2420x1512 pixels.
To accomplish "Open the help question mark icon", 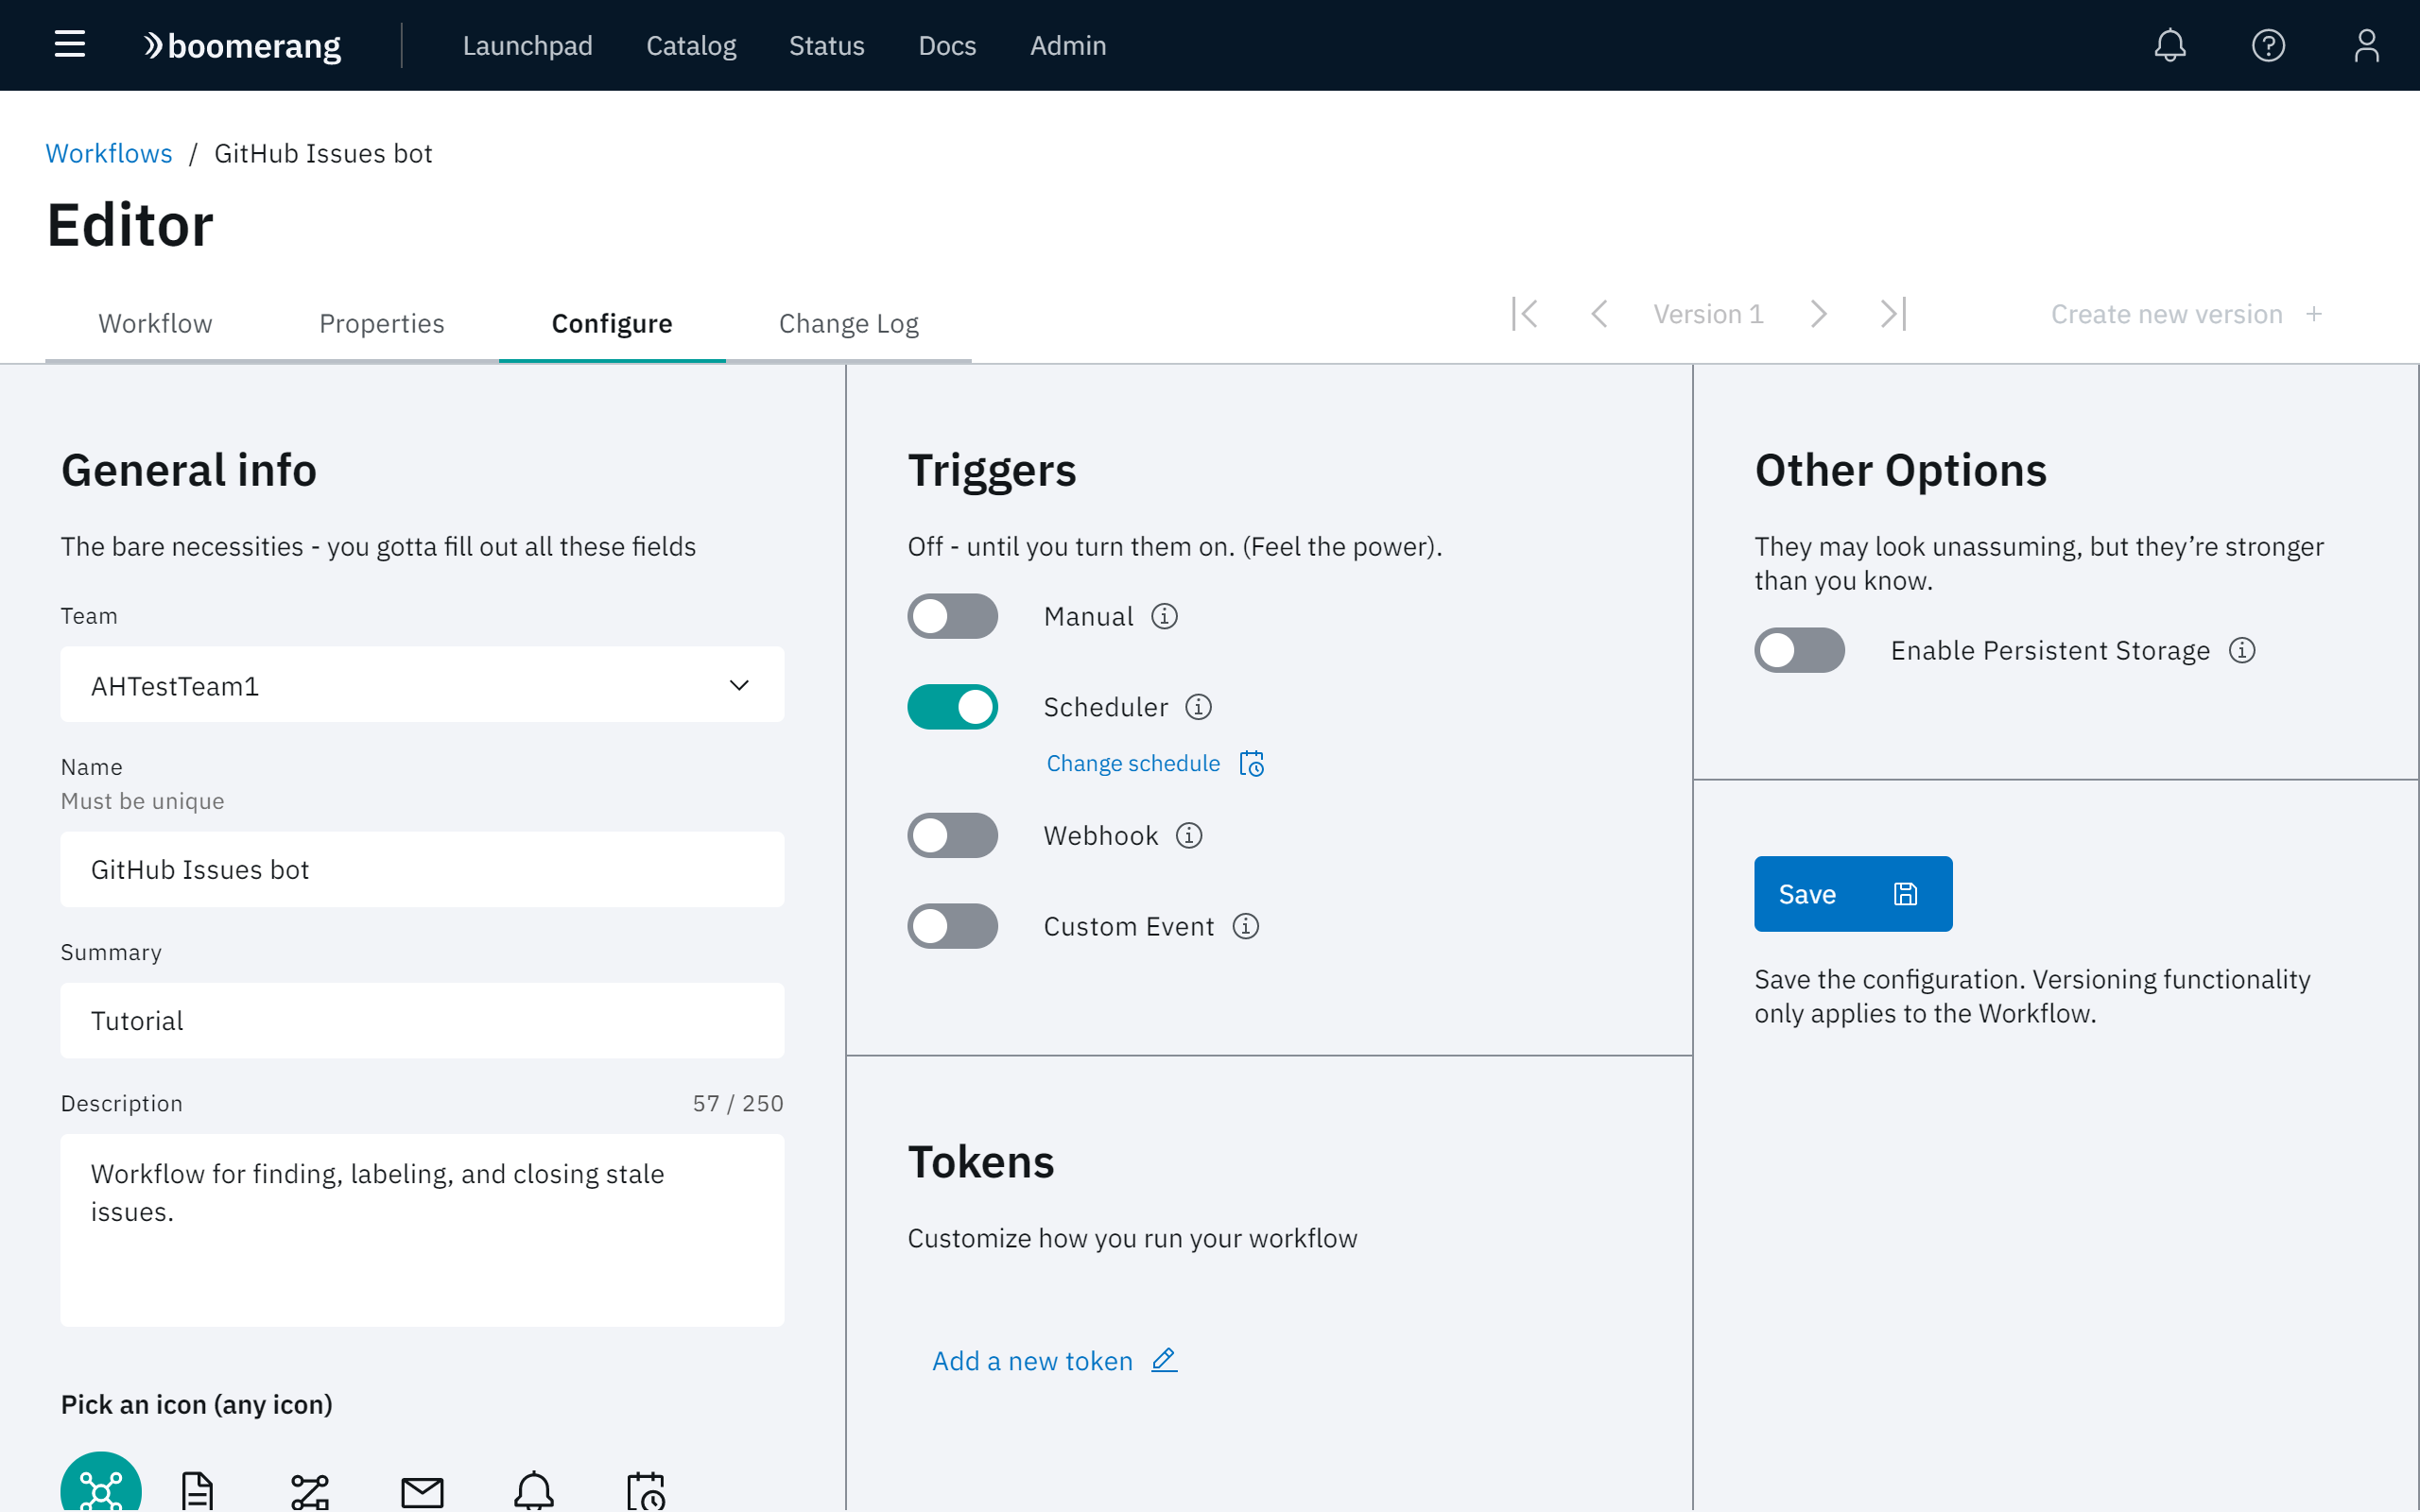I will pyautogui.click(x=2268, y=45).
